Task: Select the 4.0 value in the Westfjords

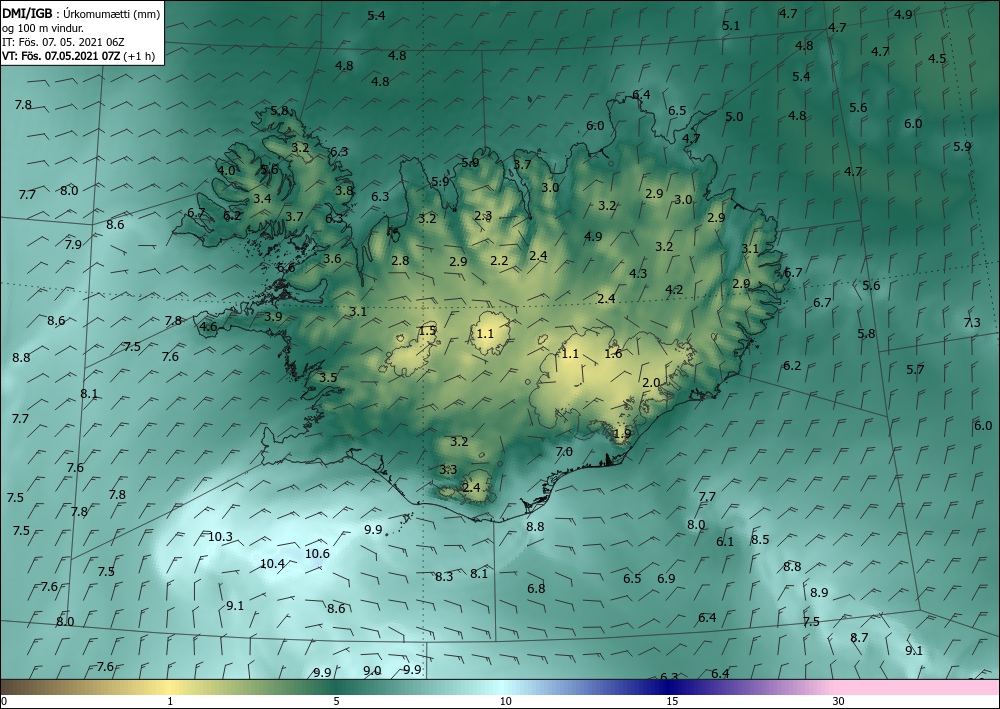Action: point(226,170)
